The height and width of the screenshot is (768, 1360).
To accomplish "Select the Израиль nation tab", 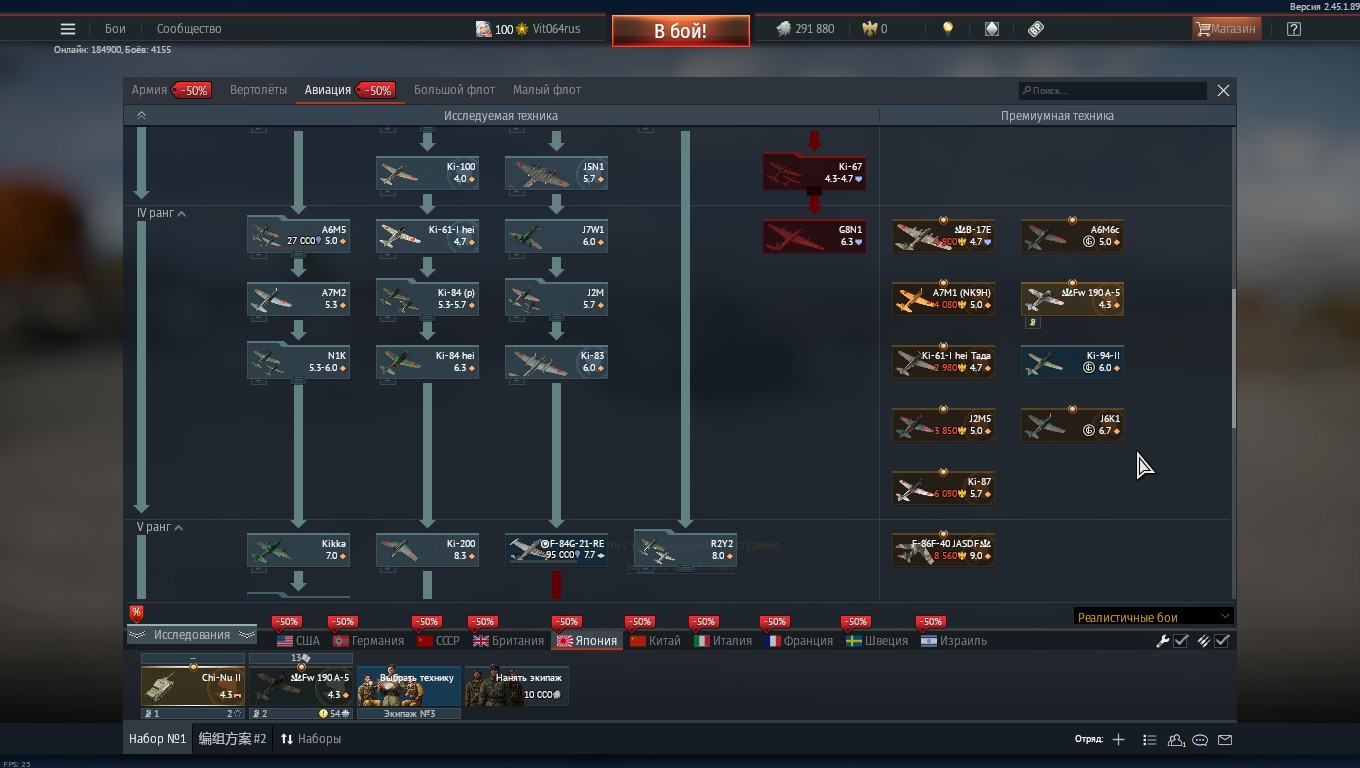I will coord(954,641).
